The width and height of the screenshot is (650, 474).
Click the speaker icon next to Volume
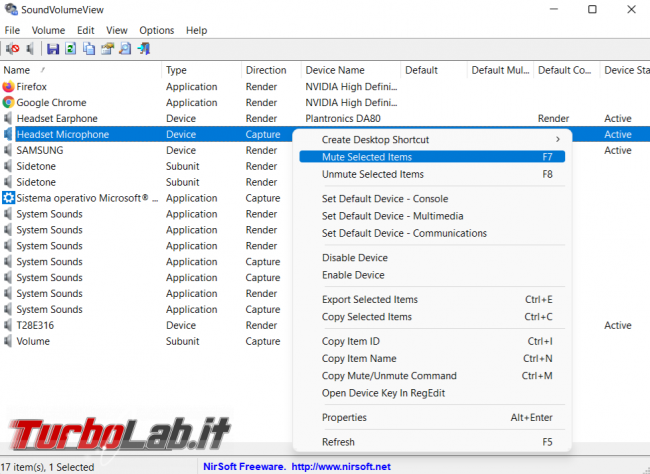8,341
